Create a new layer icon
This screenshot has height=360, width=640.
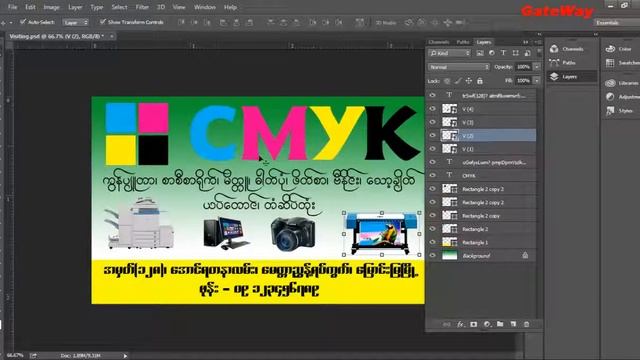point(513,324)
